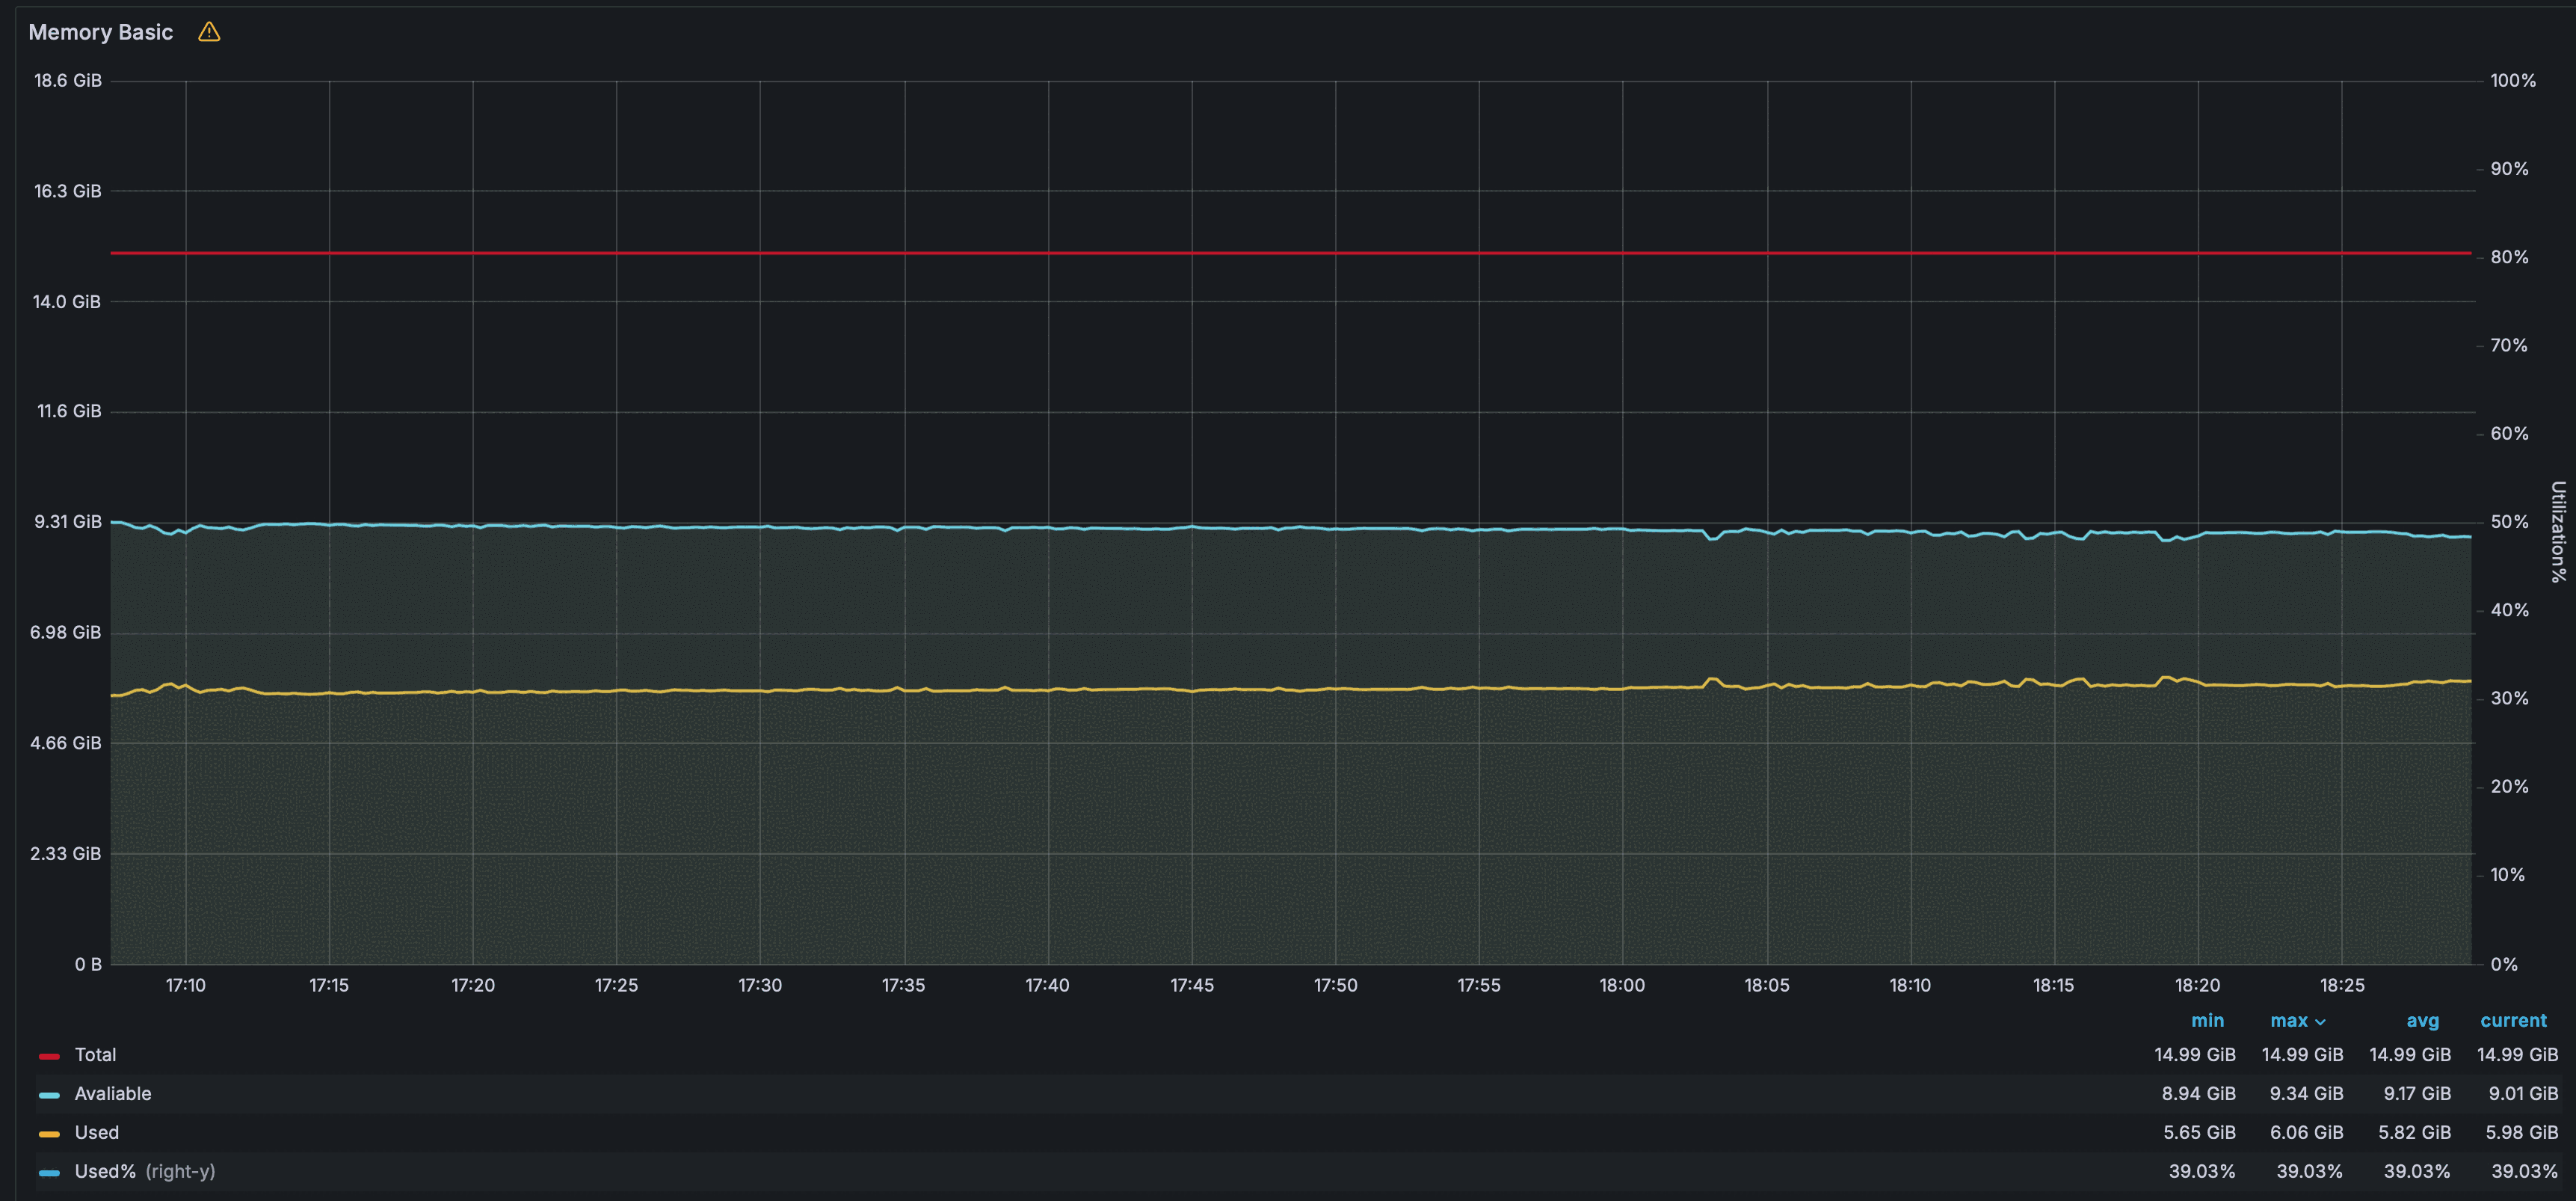Screen dimensions: 2576x1201
Task: Click the 17:30 time axis label
Action: [x=760, y=986]
